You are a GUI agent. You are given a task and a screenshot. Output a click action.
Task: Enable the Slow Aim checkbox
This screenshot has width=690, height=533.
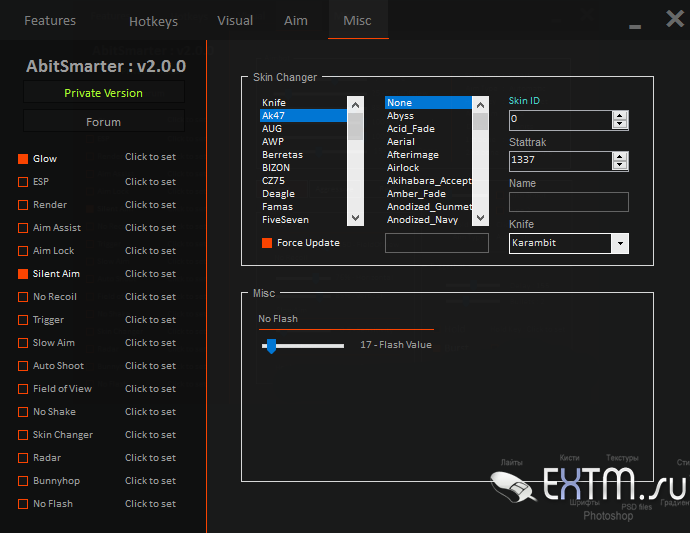point(23,342)
